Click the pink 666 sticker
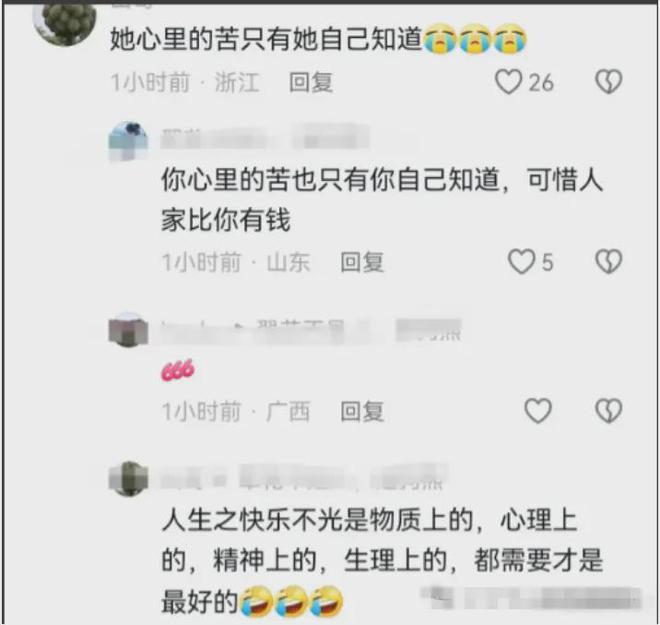660x625 pixels. click(178, 370)
